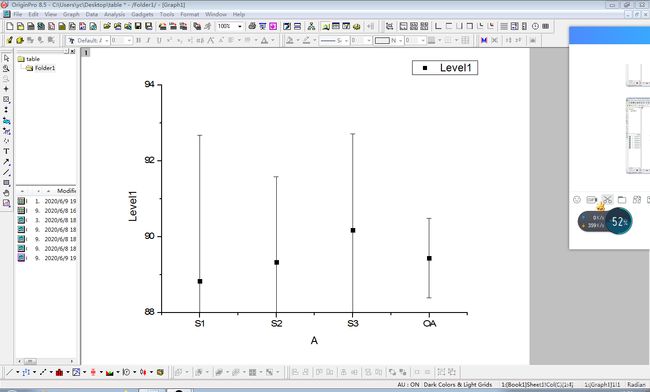Click the Level1 Y axis title
Image resolution: width=650 pixels, height=392 pixels.
133,206
